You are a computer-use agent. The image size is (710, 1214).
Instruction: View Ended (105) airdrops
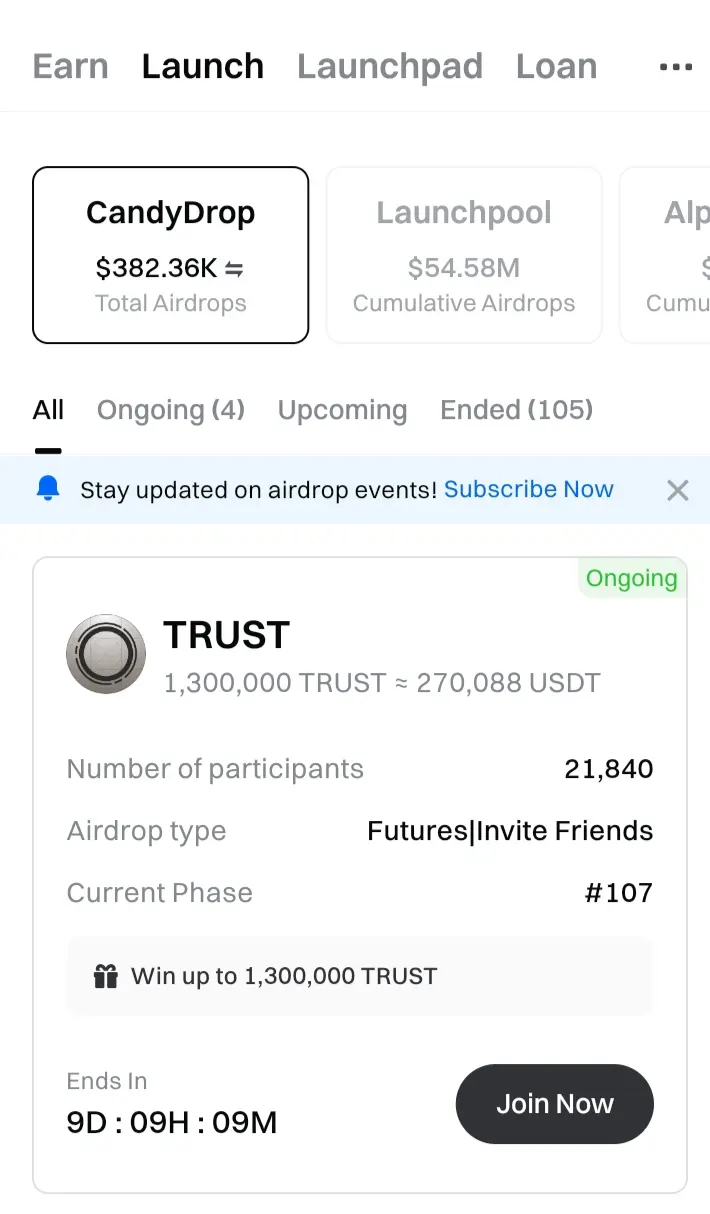coord(516,410)
